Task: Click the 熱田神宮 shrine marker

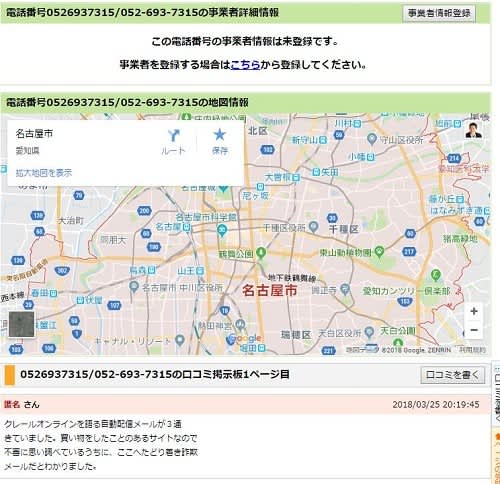Action: (240, 324)
